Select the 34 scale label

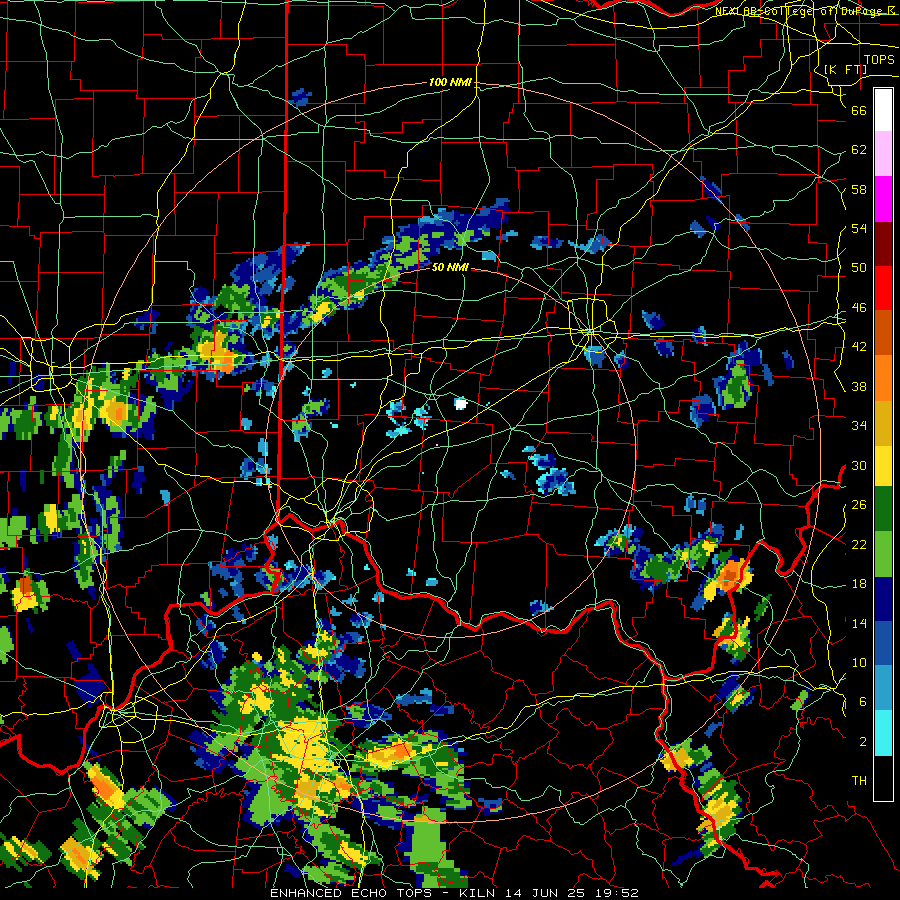click(x=859, y=426)
